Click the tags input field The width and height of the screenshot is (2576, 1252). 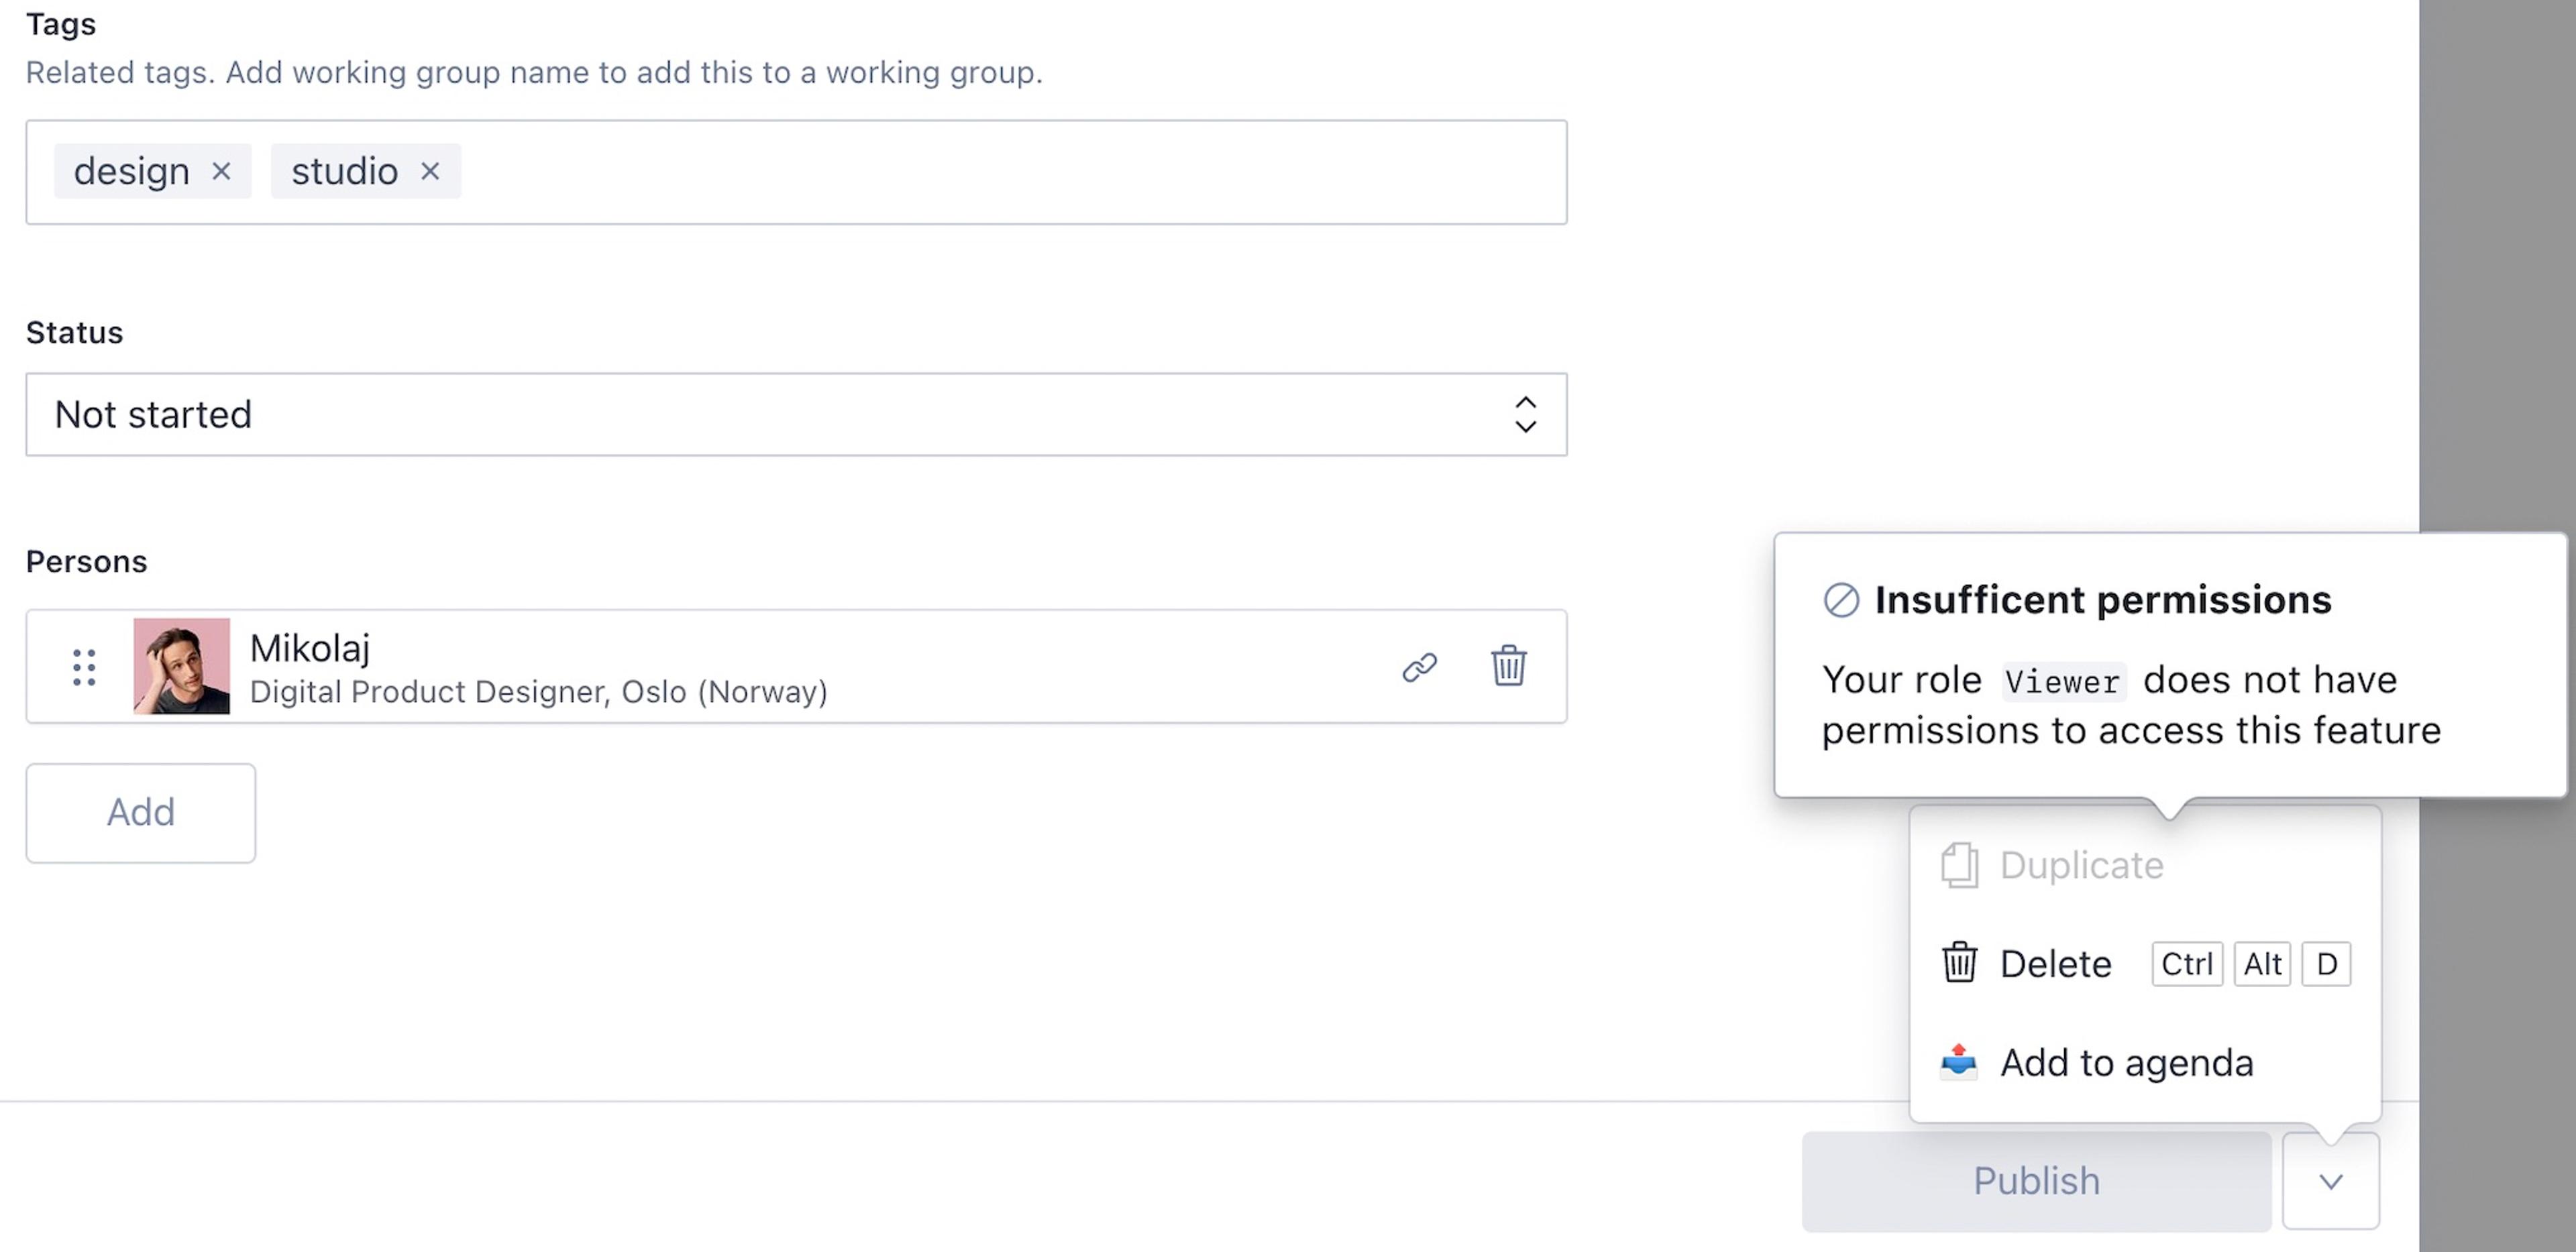coord(1000,172)
